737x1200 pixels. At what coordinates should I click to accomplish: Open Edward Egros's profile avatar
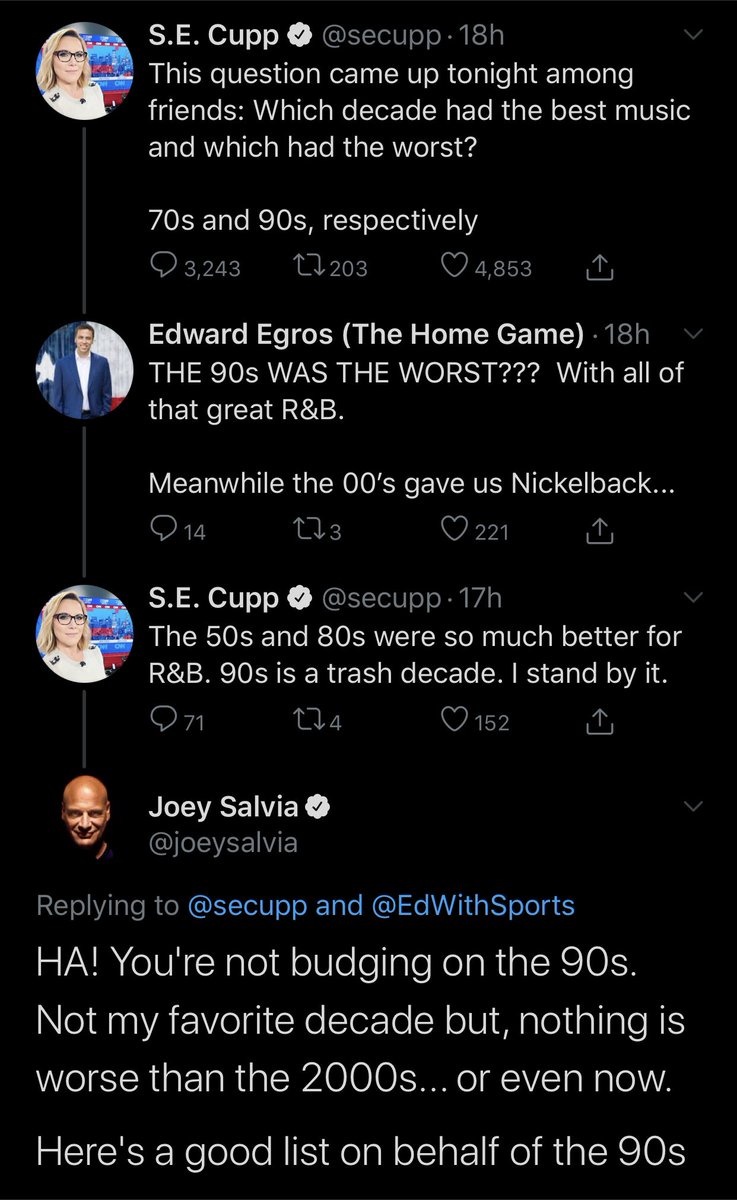(85, 370)
